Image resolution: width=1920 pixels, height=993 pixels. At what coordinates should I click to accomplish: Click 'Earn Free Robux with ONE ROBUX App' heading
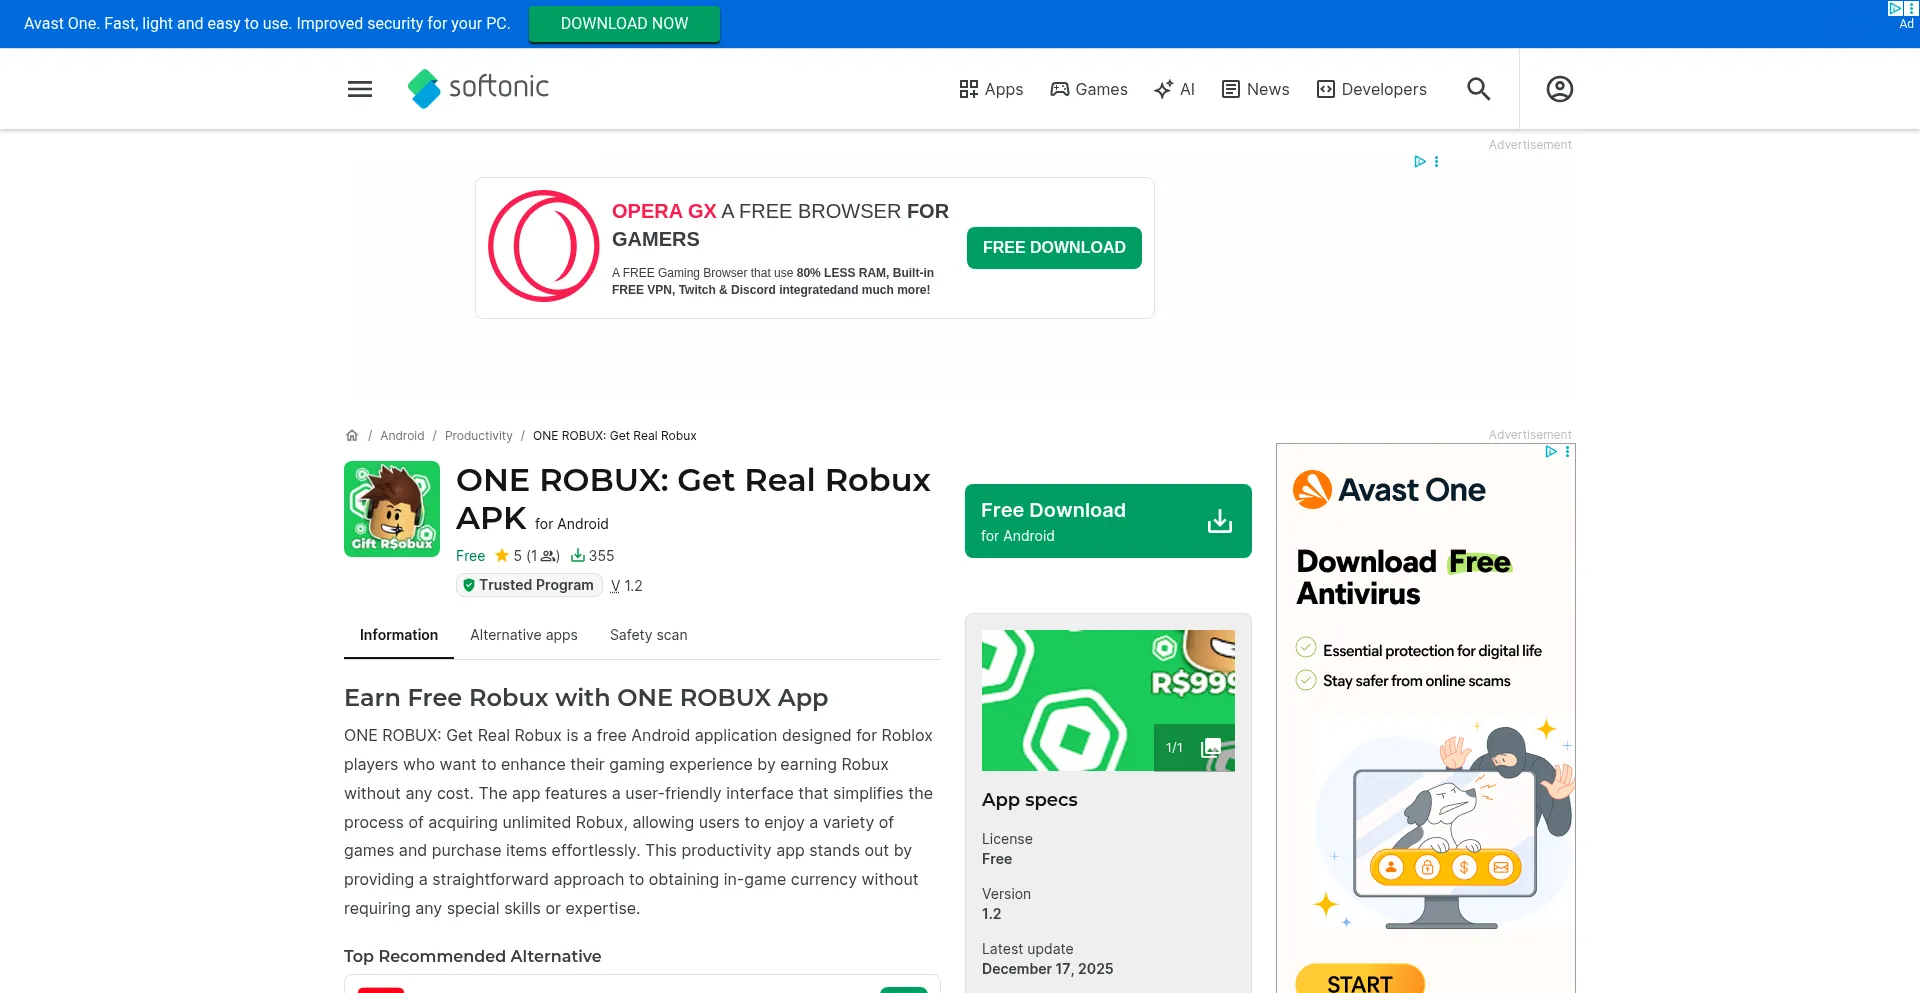(586, 698)
